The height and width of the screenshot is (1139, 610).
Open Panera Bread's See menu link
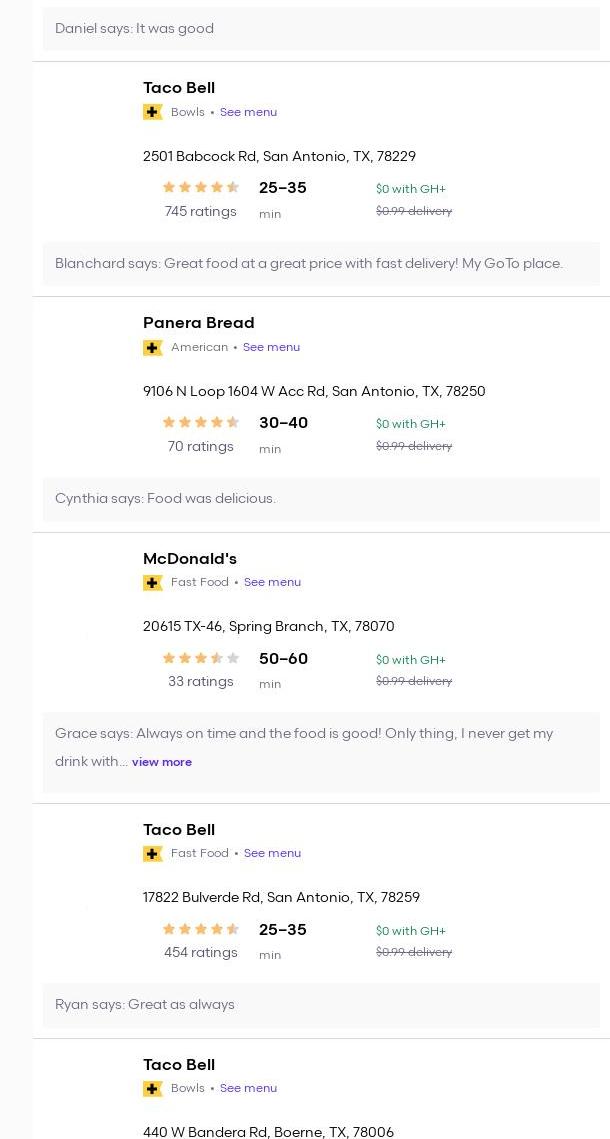point(271,347)
